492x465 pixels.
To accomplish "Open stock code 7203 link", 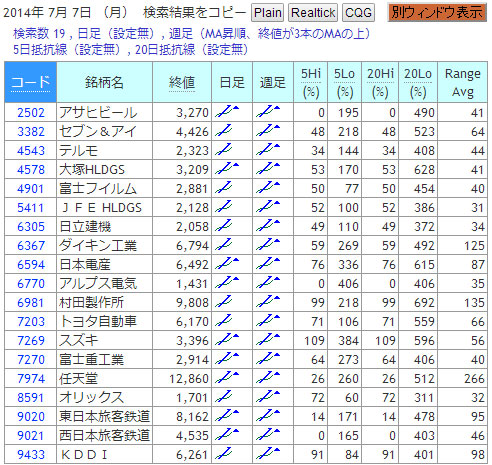I will tap(31, 322).
